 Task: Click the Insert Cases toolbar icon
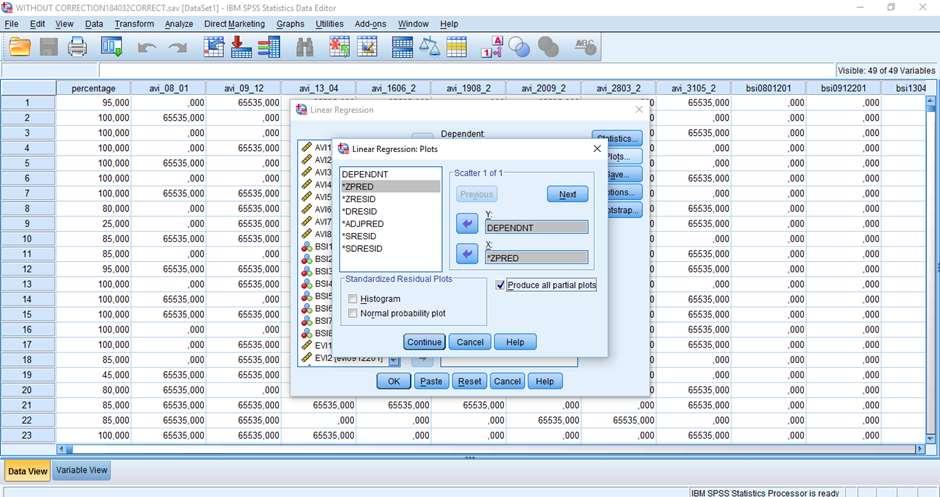pyautogui.click(x=339, y=47)
